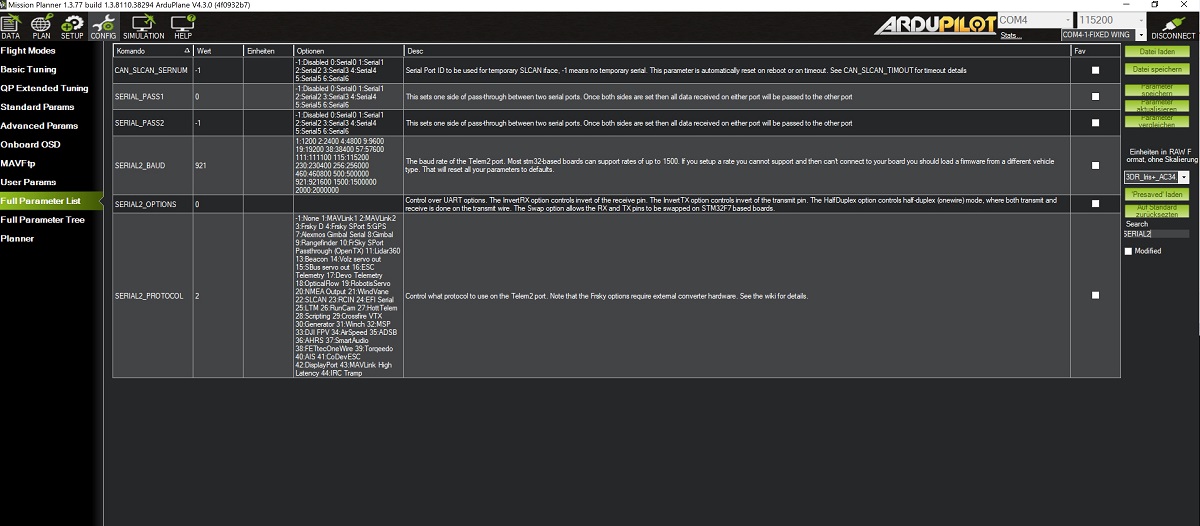Open the SIMULATION screen
Screen dimensions: 1200x526
(x=143, y=26)
